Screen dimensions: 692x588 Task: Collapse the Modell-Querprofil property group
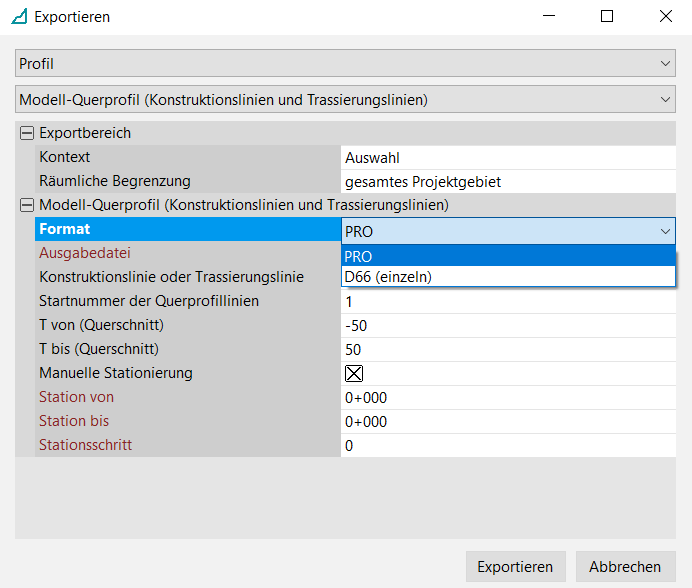pos(26,205)
